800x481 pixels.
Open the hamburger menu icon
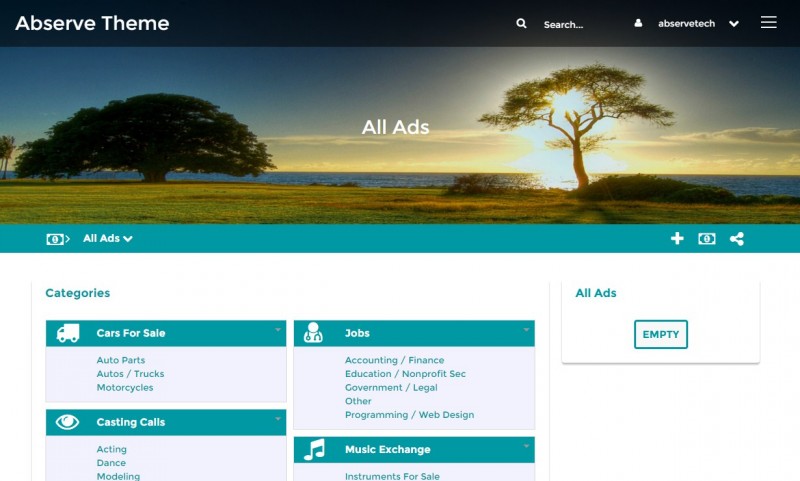[768, 22]
